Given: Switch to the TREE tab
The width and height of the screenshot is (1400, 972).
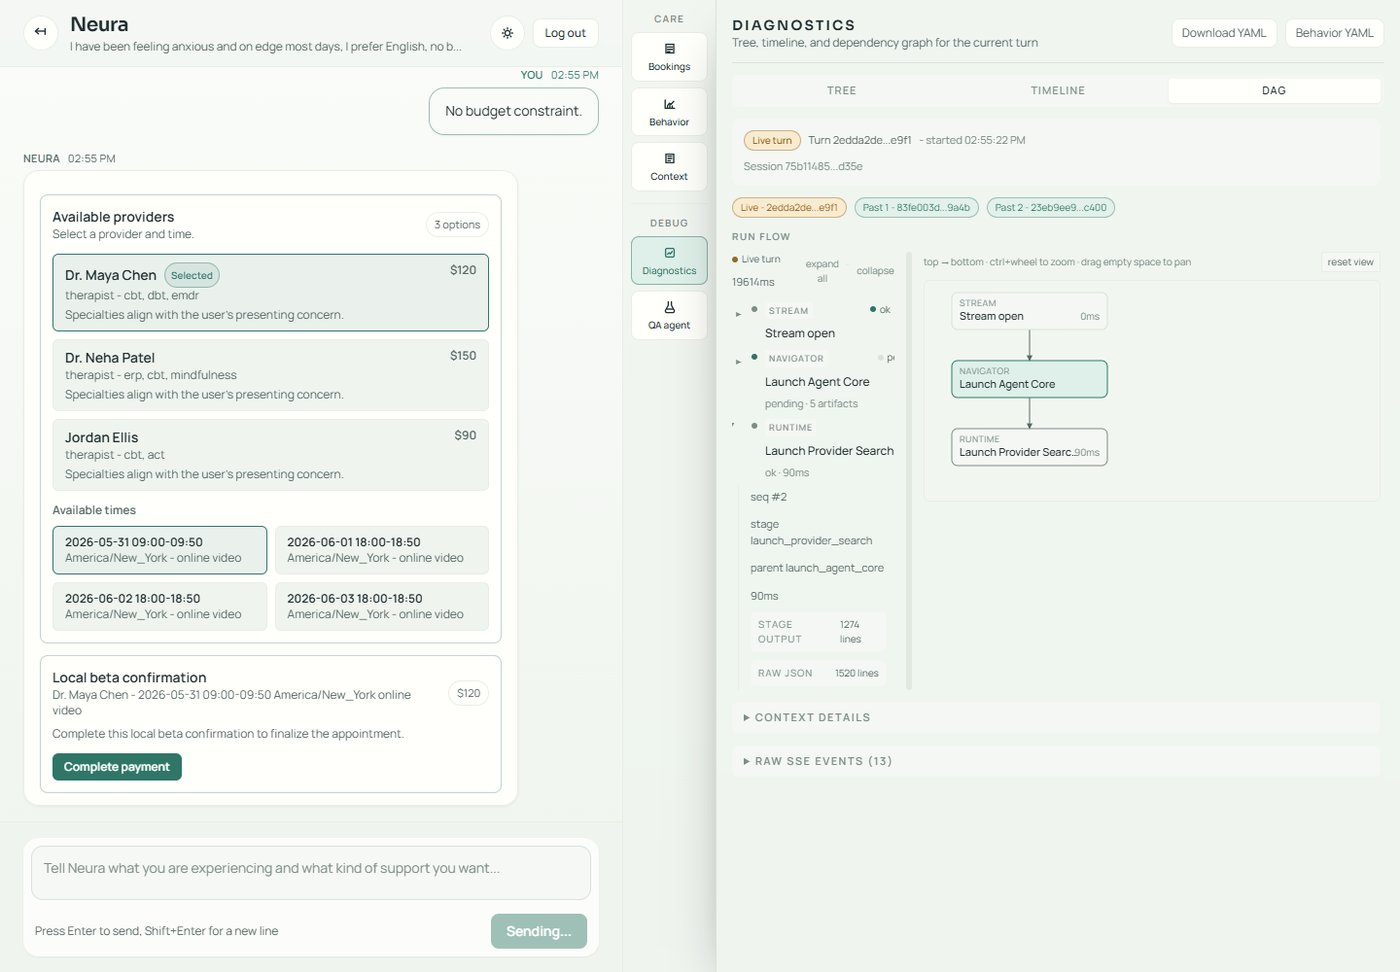Looking at the screenshot, I should 841,90.
